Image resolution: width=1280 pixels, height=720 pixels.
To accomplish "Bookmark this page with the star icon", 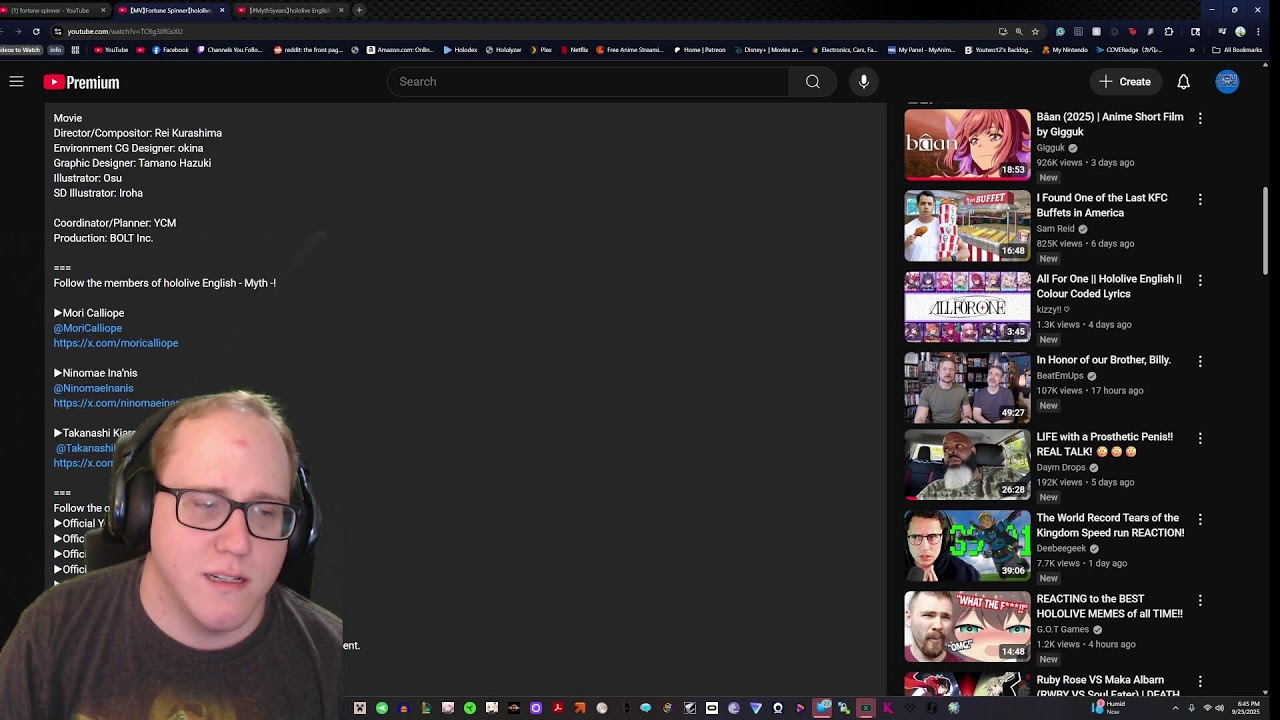I will 1035,31.
